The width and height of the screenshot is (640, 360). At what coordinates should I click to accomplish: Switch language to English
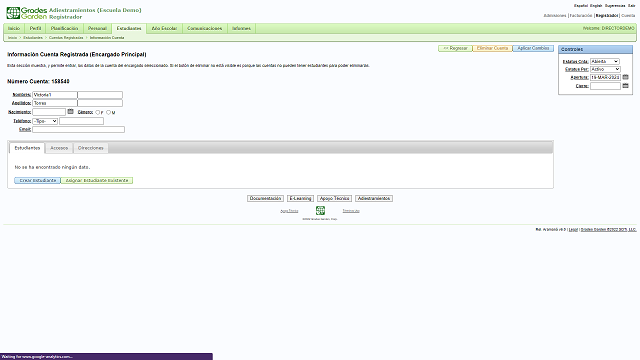point(596,6)
